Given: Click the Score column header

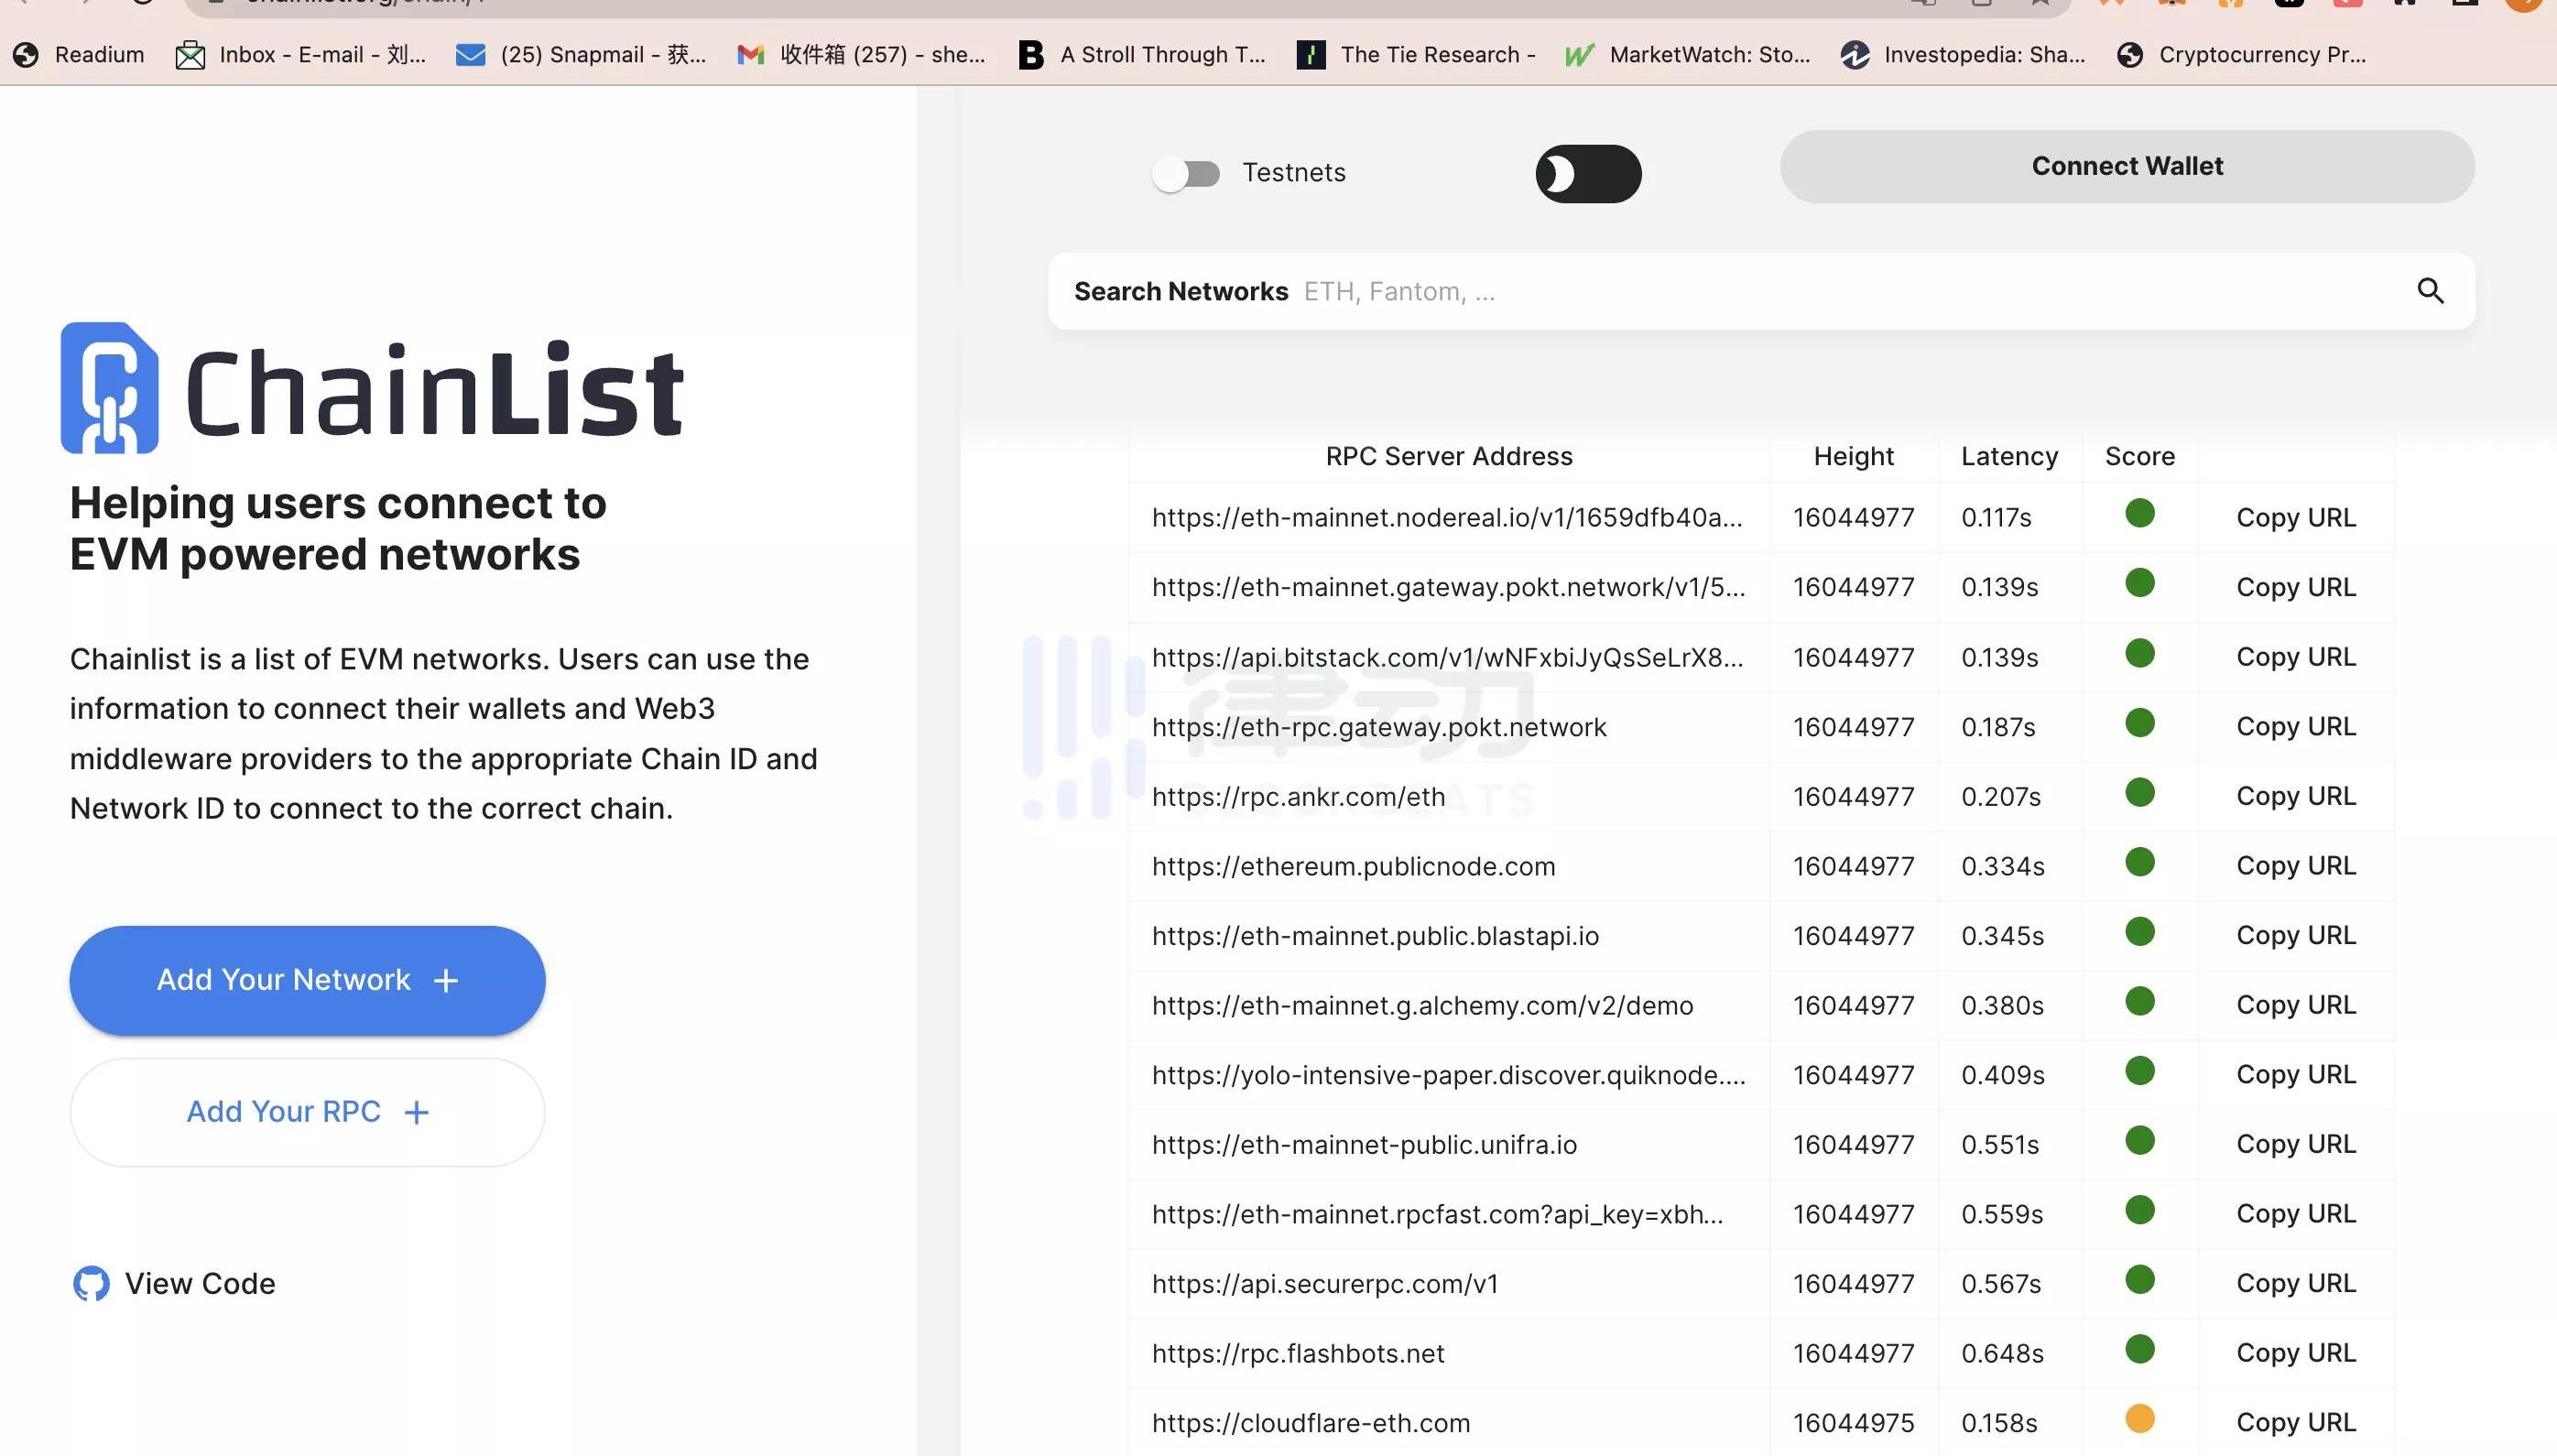Looking at the screenshot, I should tap(2140, 456).
